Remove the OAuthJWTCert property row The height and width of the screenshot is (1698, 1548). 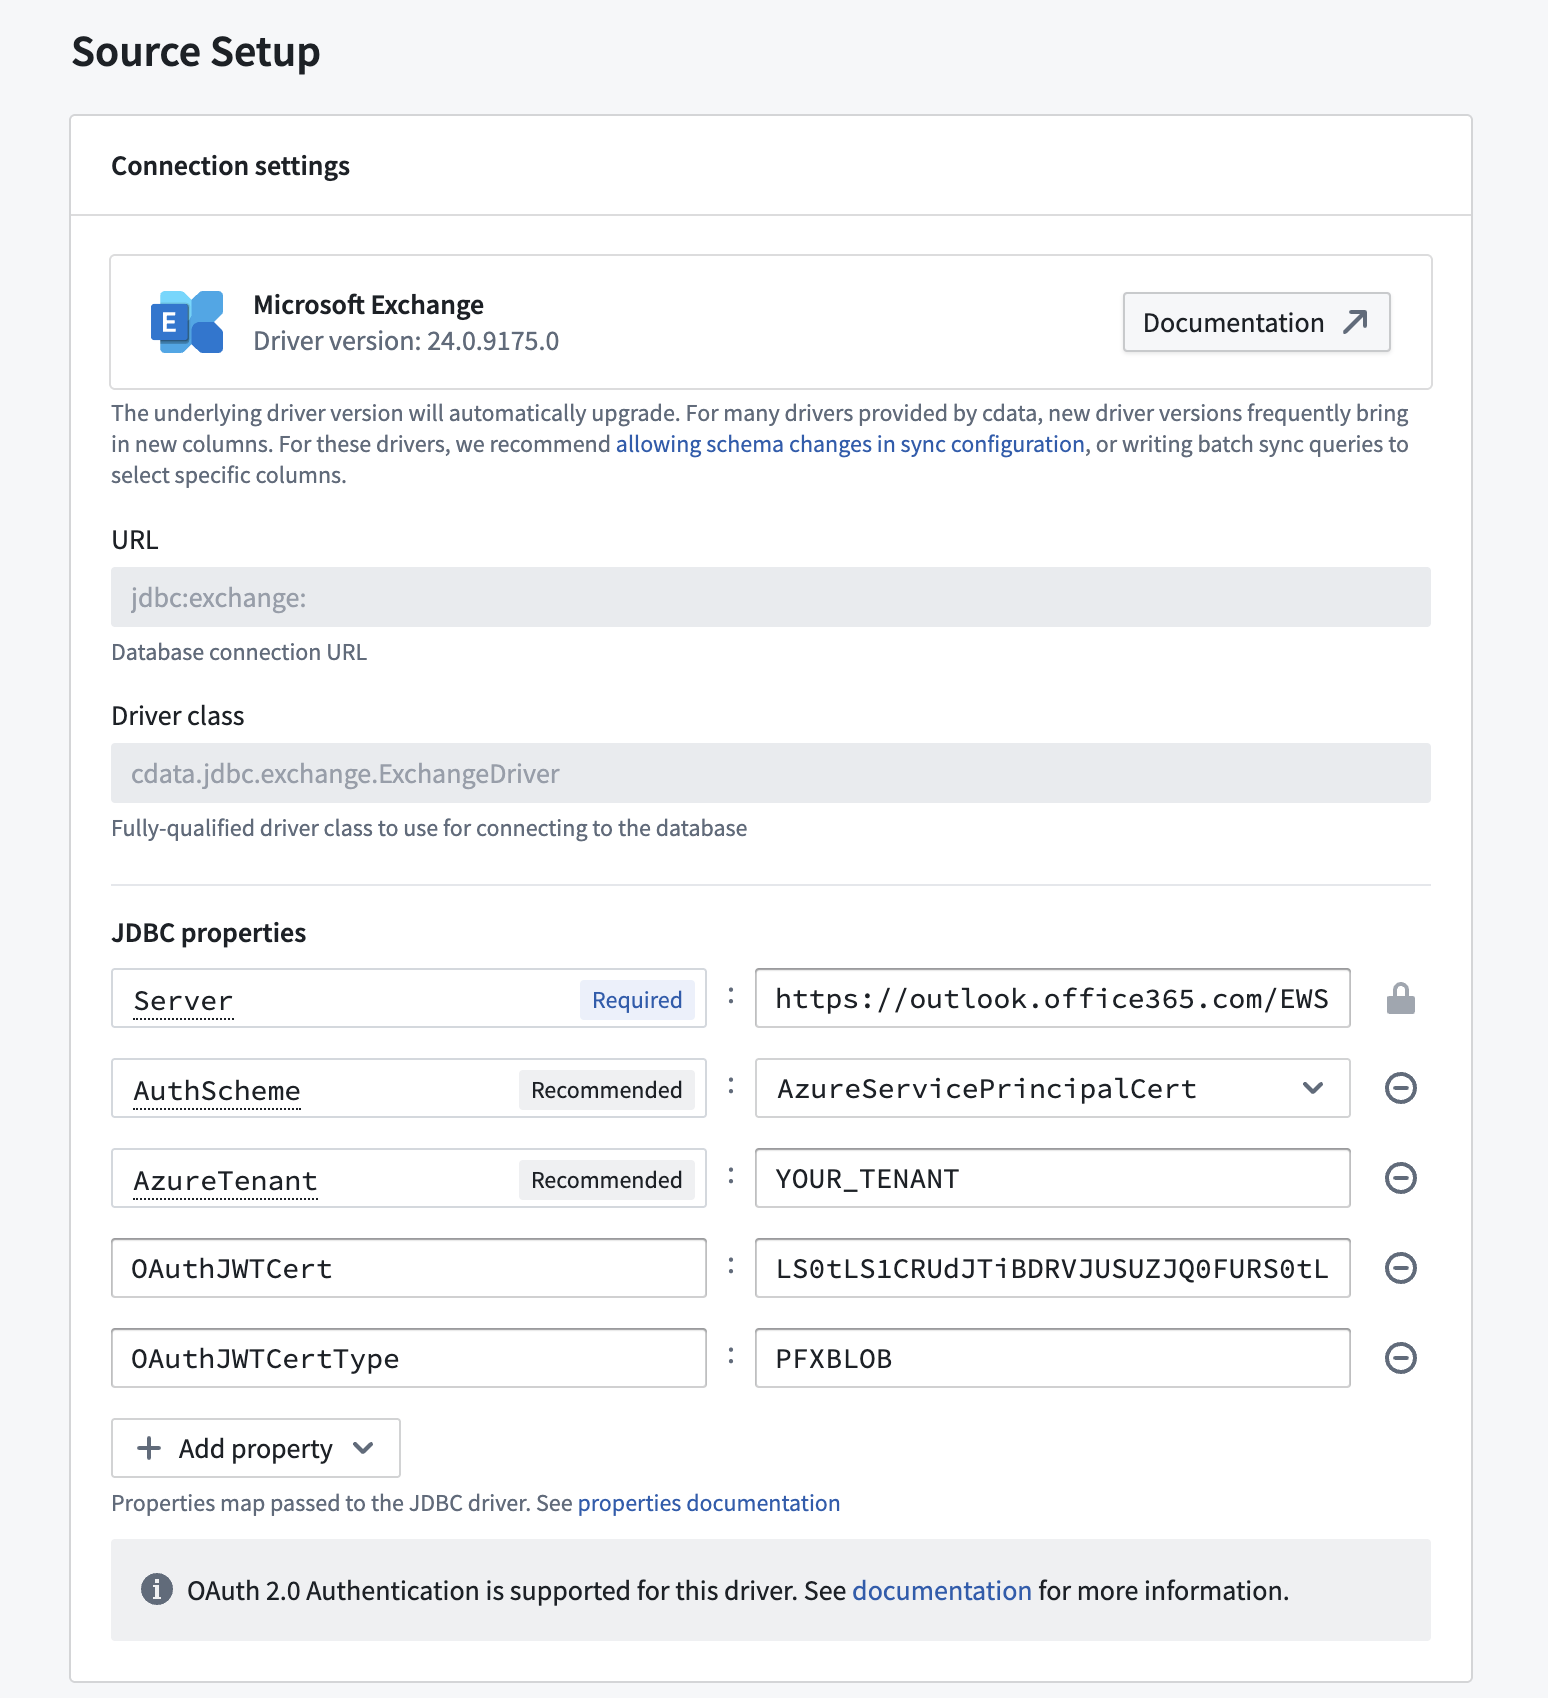[1400, 1268]
